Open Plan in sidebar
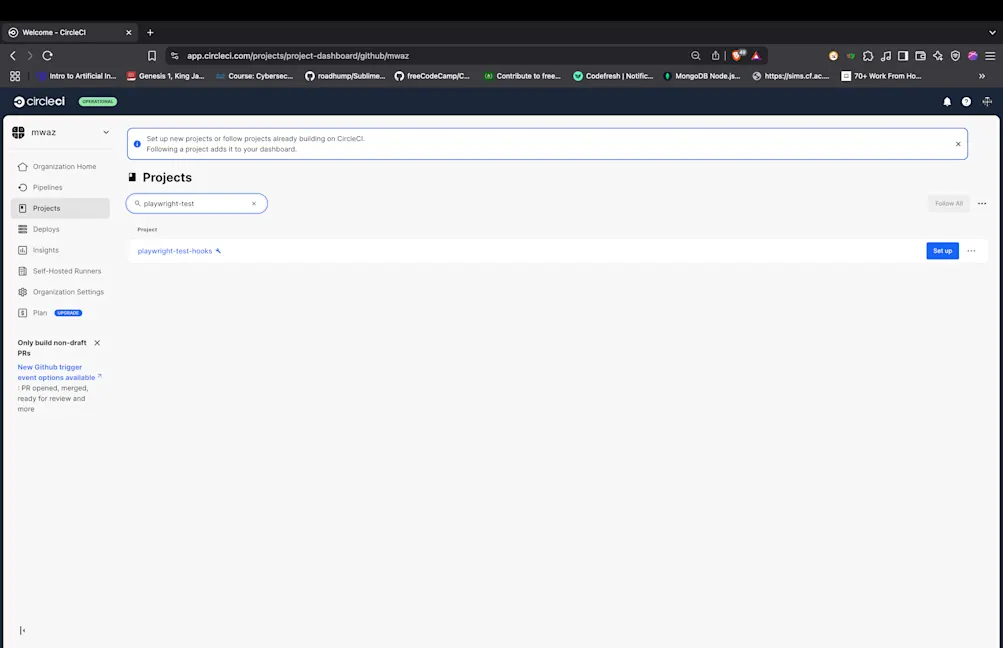1003x648 pixels. tap(40, 313)
